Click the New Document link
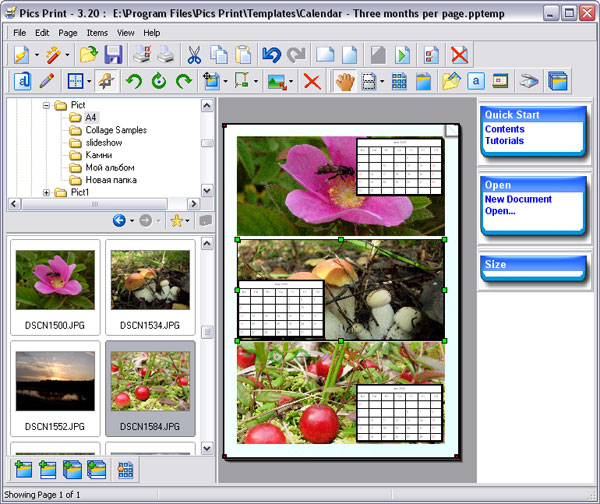The height and width of the screenshot is (504, 600). pyautogui.click(x=518, y=199)
